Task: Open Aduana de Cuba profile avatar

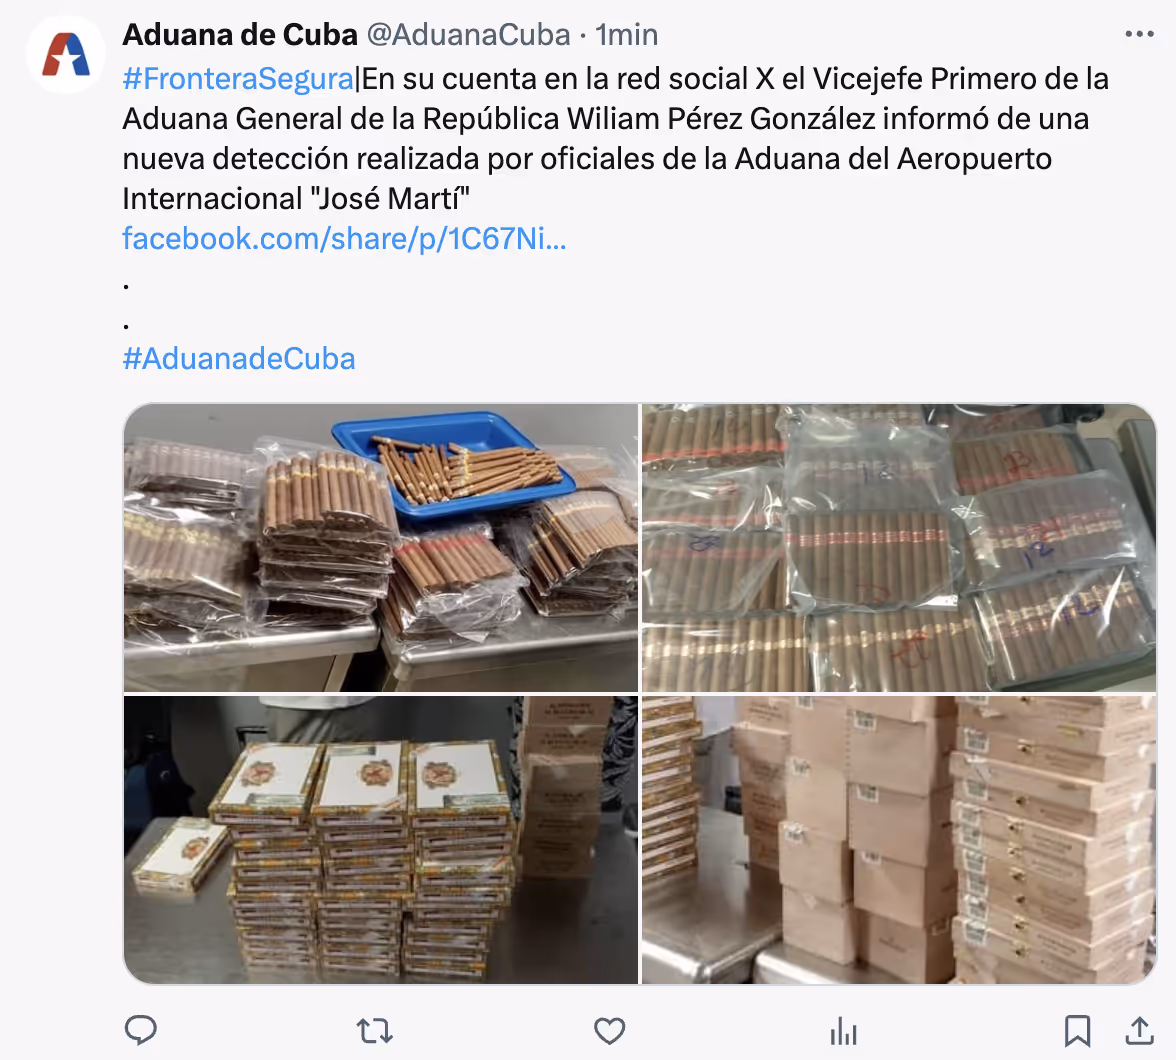Action: [x=66, y=55]
